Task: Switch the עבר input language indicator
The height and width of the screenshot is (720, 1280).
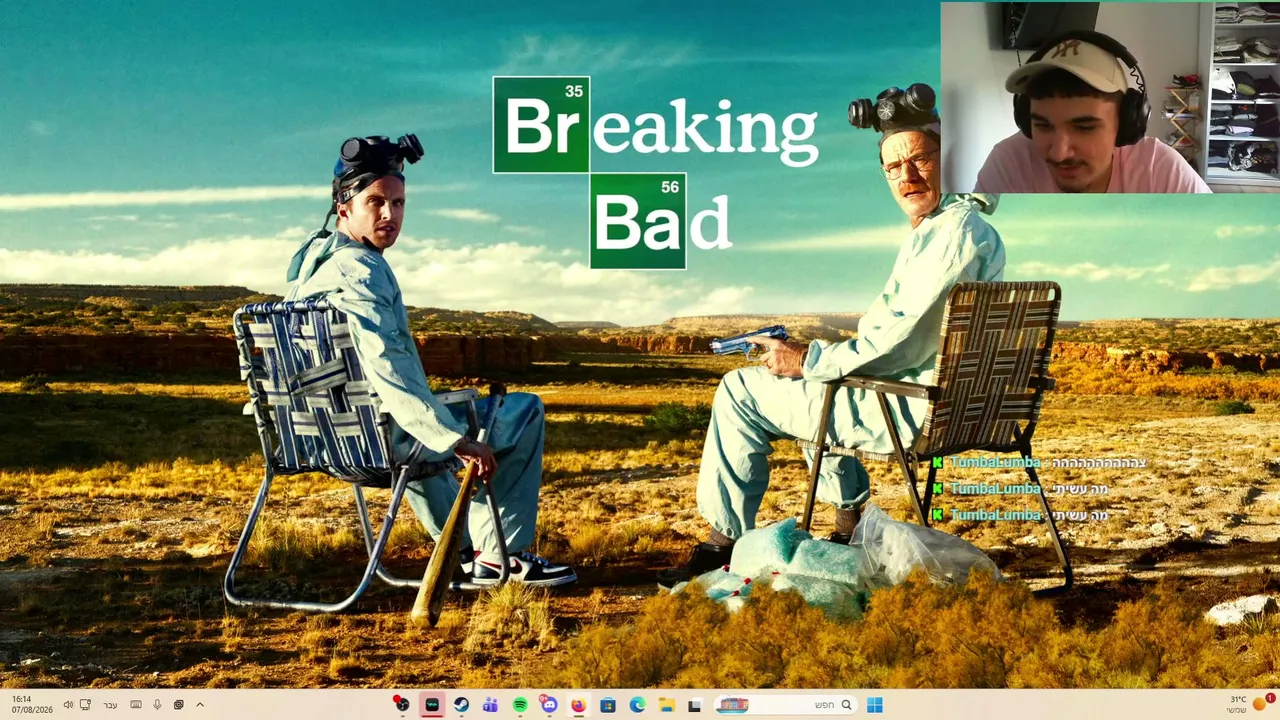Action: point(111,705)
